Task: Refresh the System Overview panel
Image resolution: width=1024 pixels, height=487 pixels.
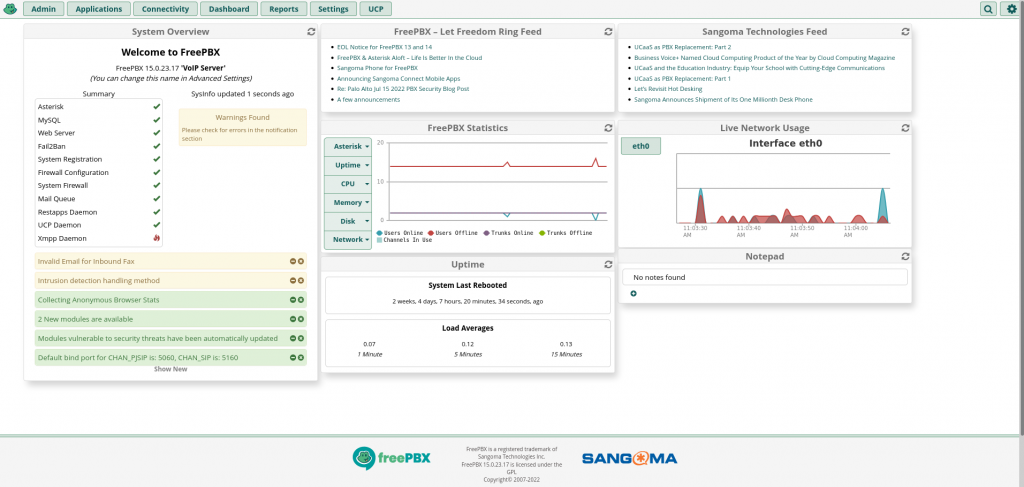Action: click(312, 31)
